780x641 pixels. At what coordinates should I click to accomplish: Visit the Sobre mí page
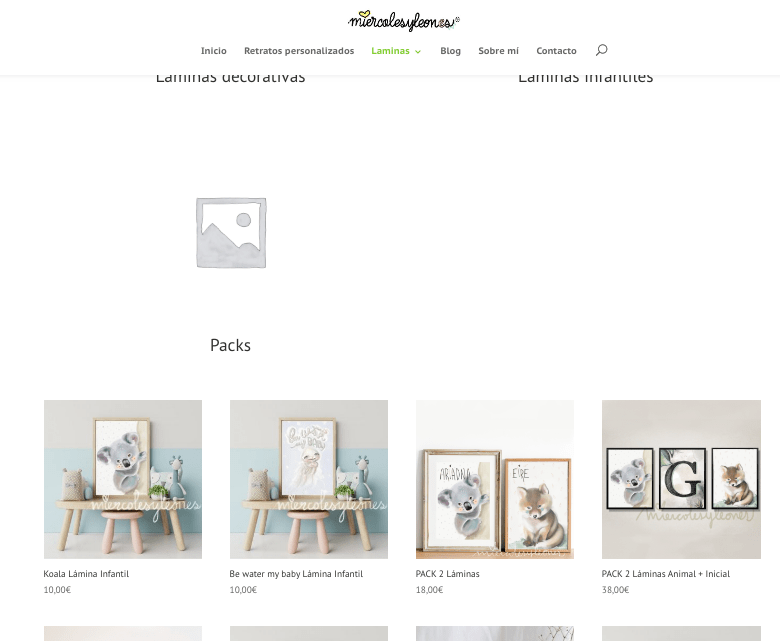click(x=498, y=51)
